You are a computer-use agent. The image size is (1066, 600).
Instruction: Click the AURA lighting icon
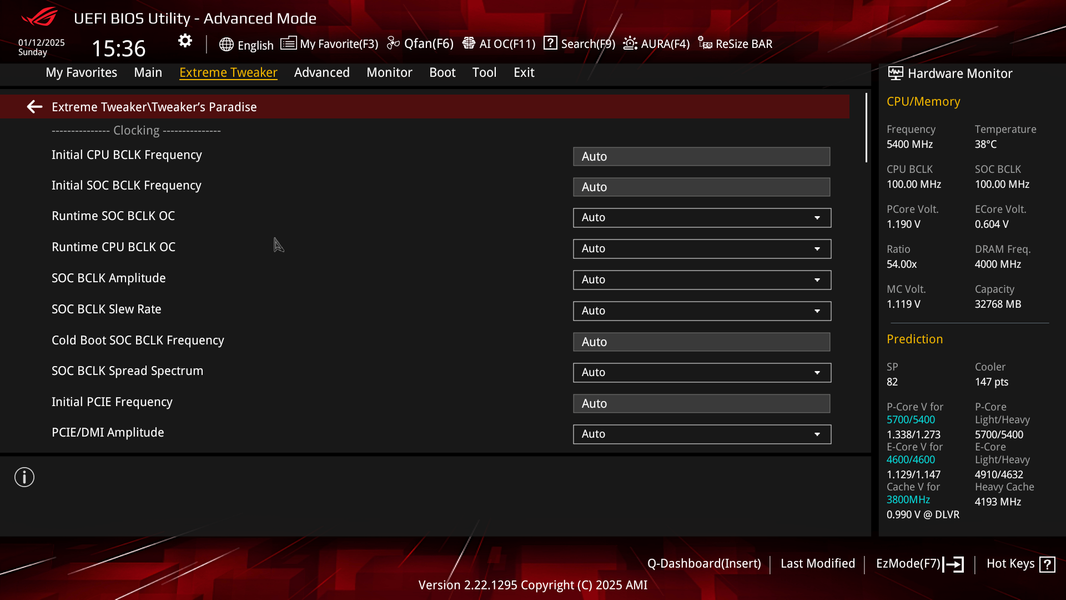[630, 43]
